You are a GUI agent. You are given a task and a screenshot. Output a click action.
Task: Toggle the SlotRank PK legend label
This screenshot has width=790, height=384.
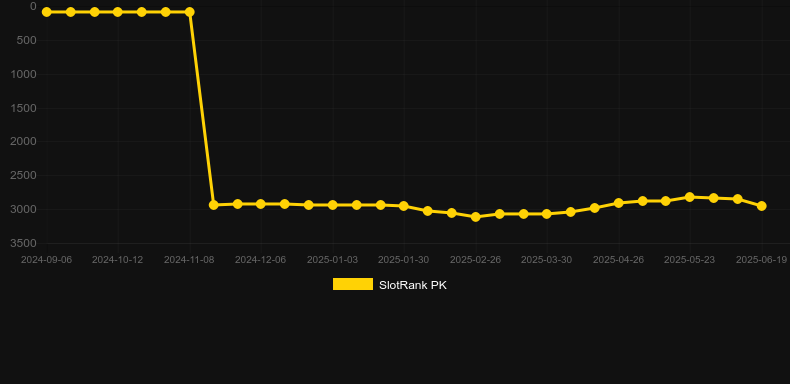click(x=413, y=285)
